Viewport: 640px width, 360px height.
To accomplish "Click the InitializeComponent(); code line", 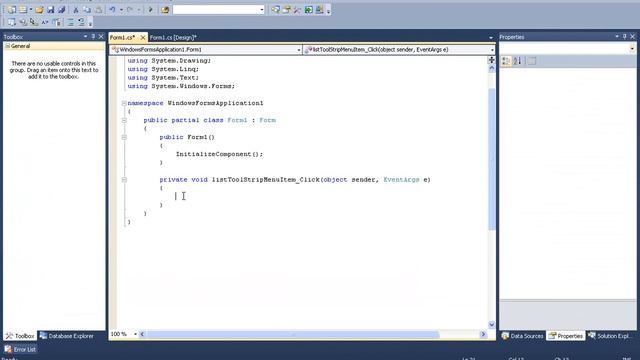I will pyautogui.click(x=220, y=154).
